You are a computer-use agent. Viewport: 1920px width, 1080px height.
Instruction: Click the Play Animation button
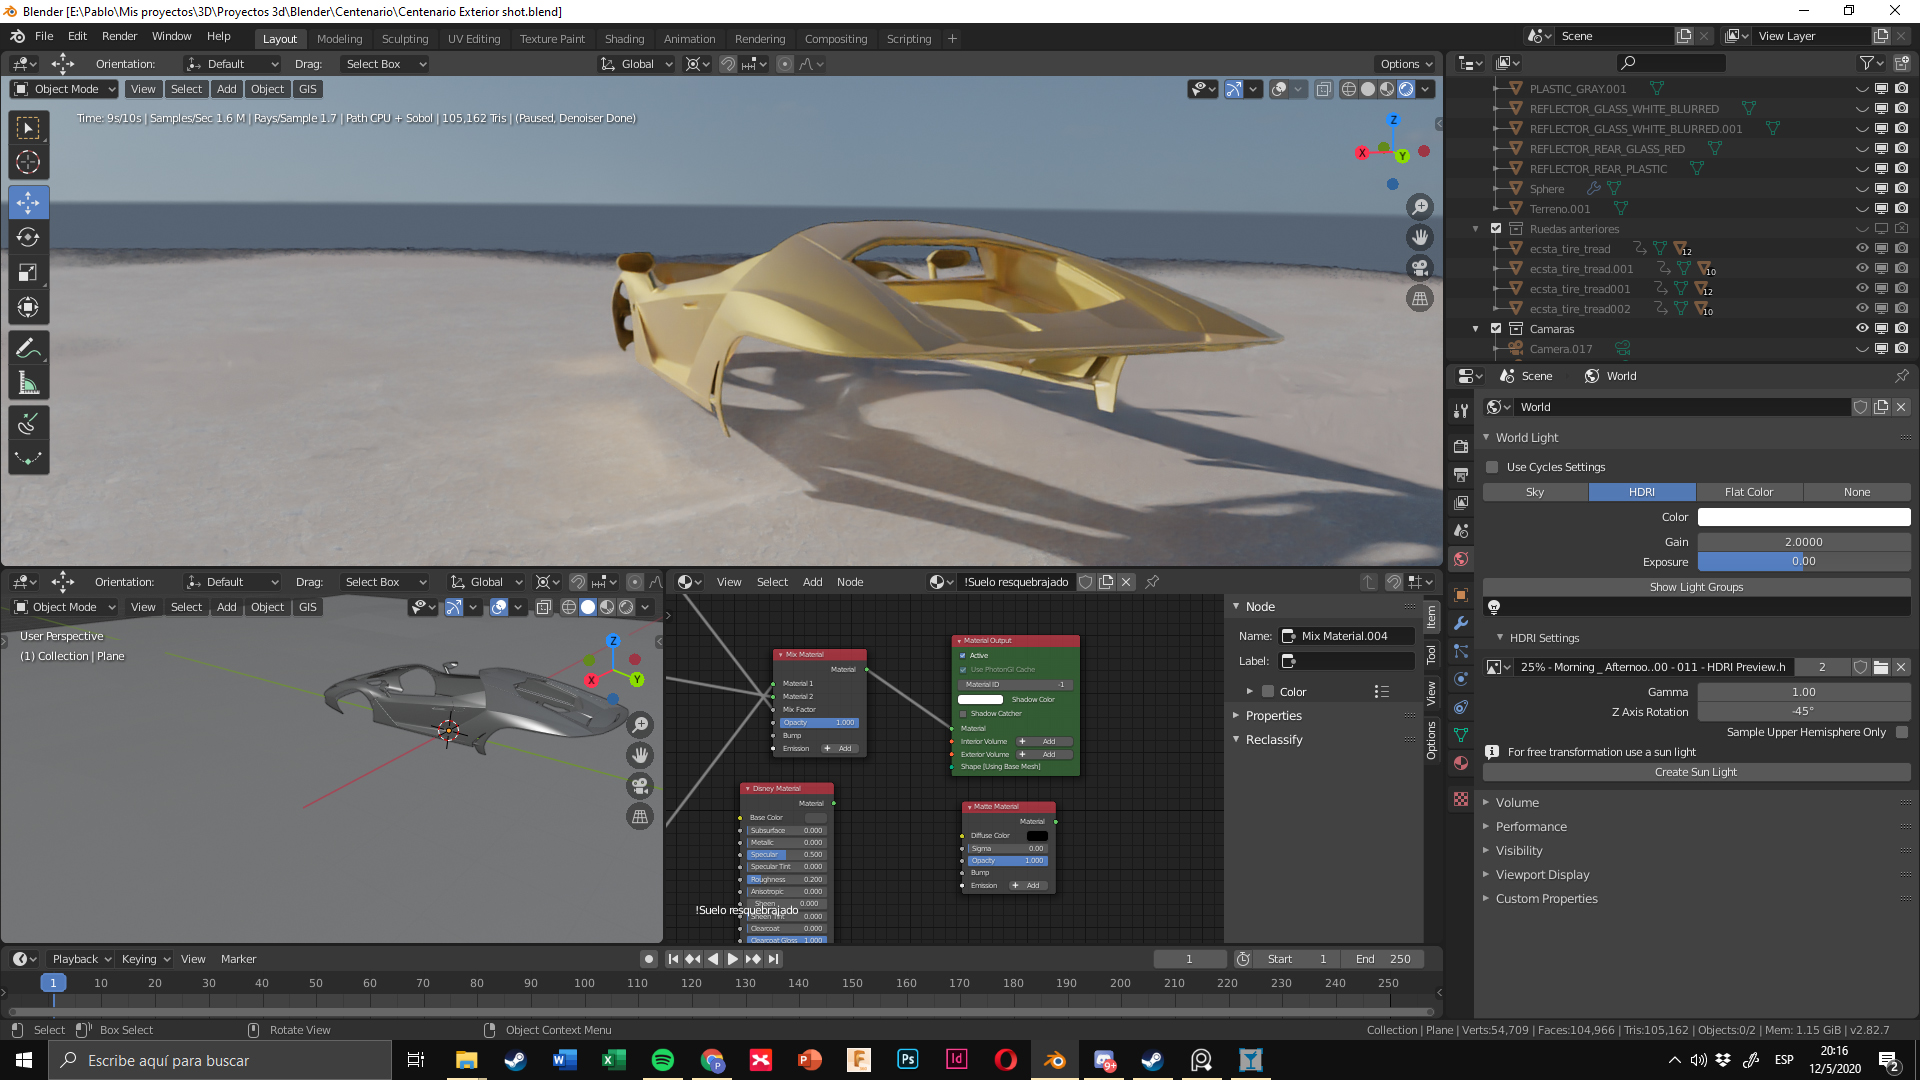point(733,959)
